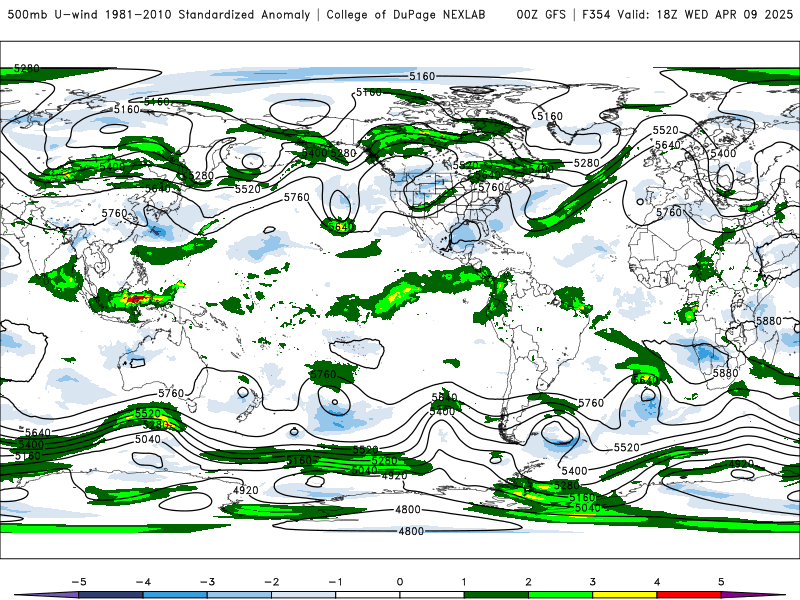800x600 pixels.
Task: Click the 5760 contour label over the North Pacific
Action: point(296,197)
